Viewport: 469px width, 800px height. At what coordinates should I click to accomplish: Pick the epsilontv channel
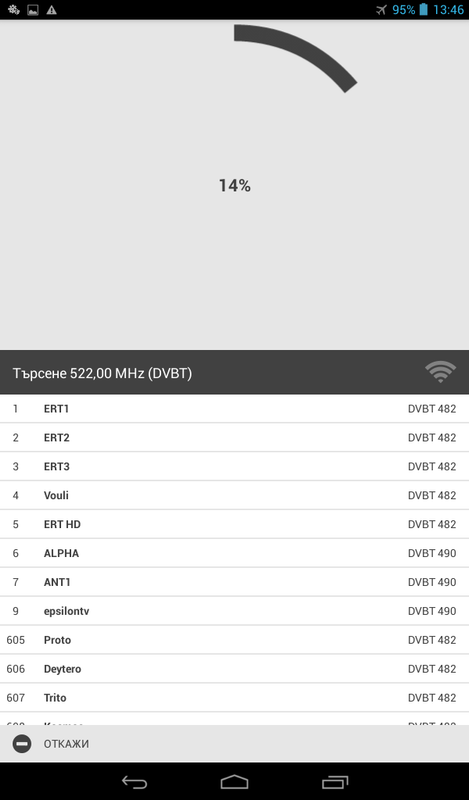pos(234,611)
